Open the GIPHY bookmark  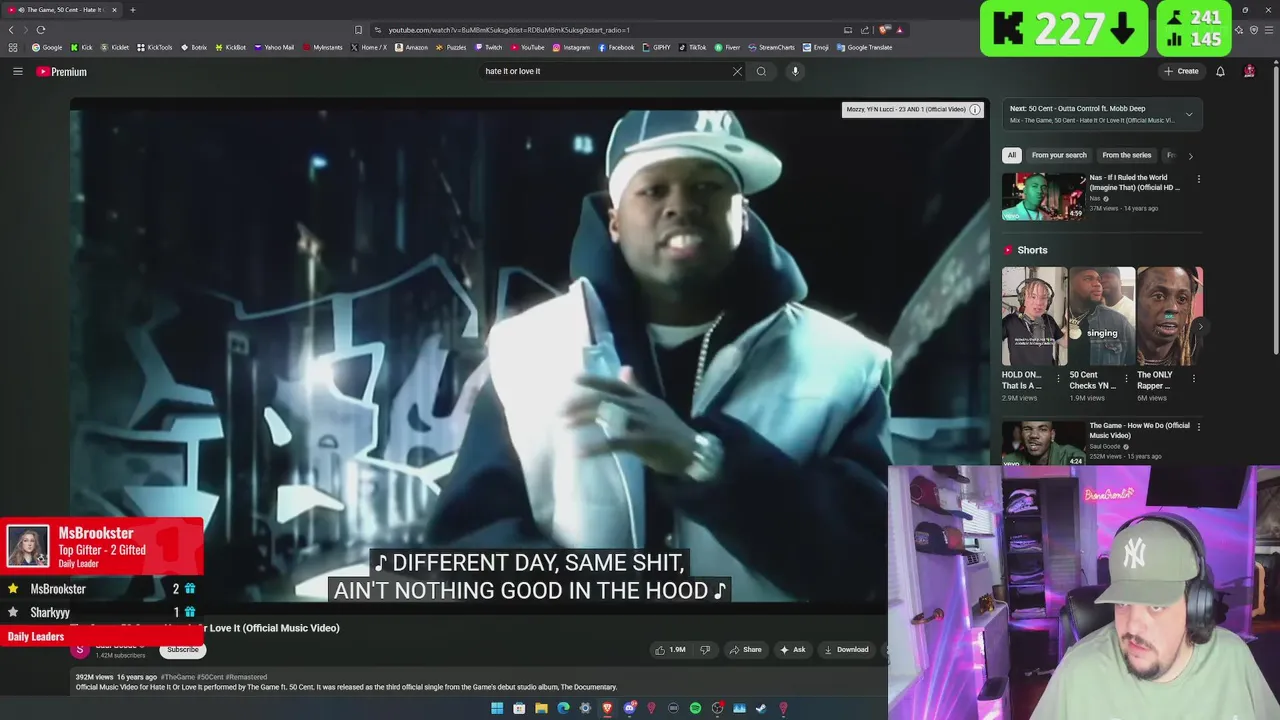click(656, 47)
